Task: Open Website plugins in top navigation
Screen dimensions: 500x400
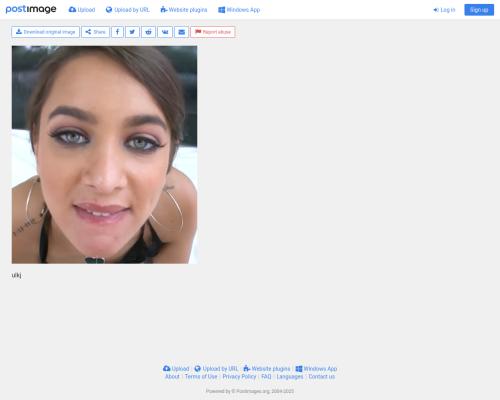Action: point(184,10)
